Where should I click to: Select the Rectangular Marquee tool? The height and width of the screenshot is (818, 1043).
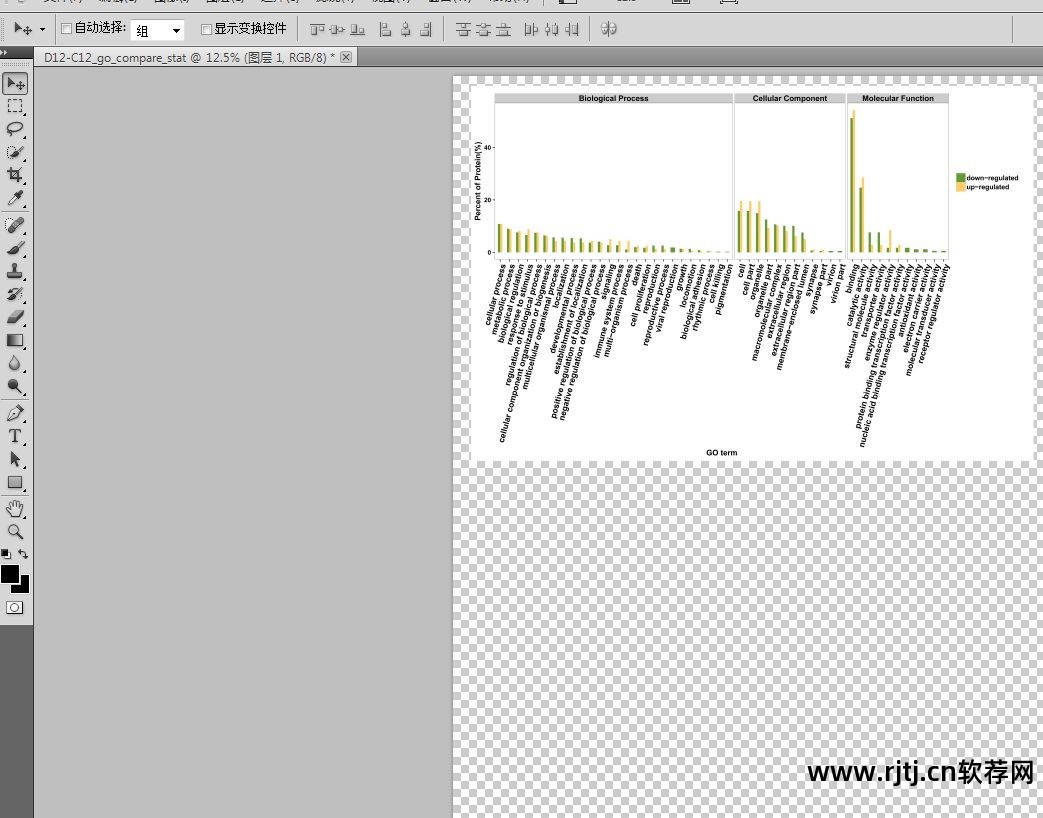(x=15, y=106)
